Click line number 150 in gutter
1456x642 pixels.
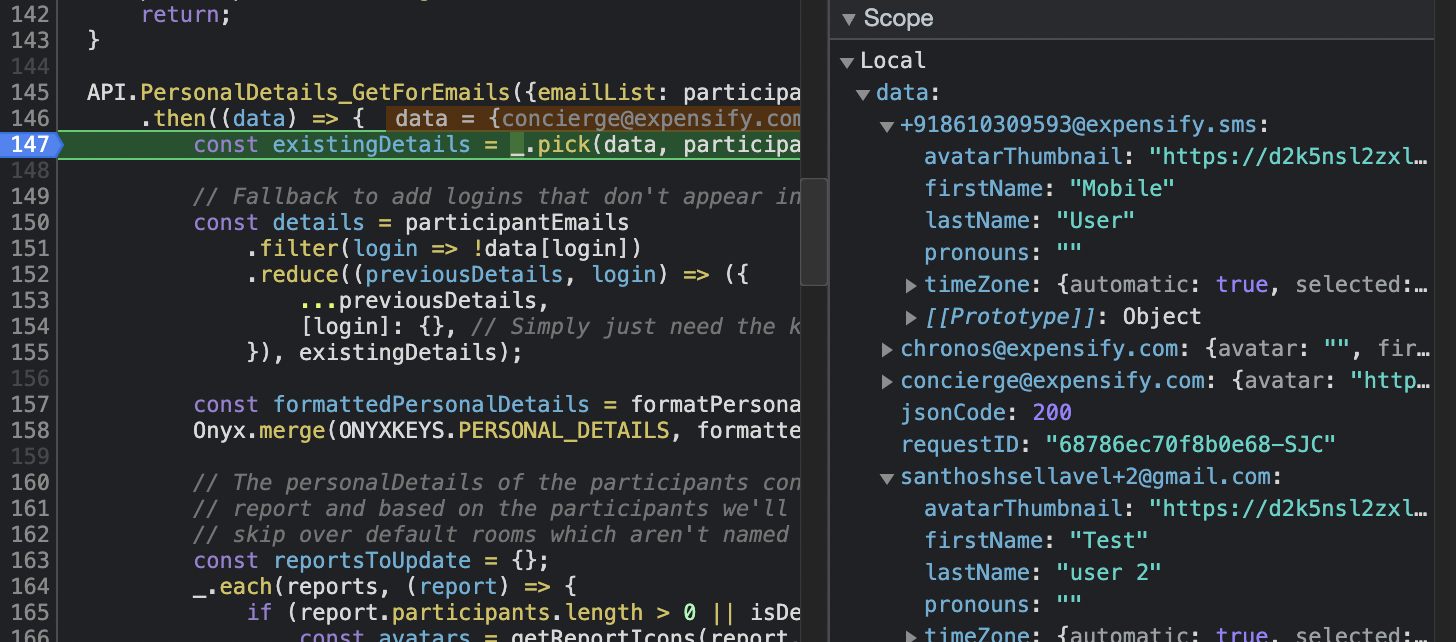point(30,222)
